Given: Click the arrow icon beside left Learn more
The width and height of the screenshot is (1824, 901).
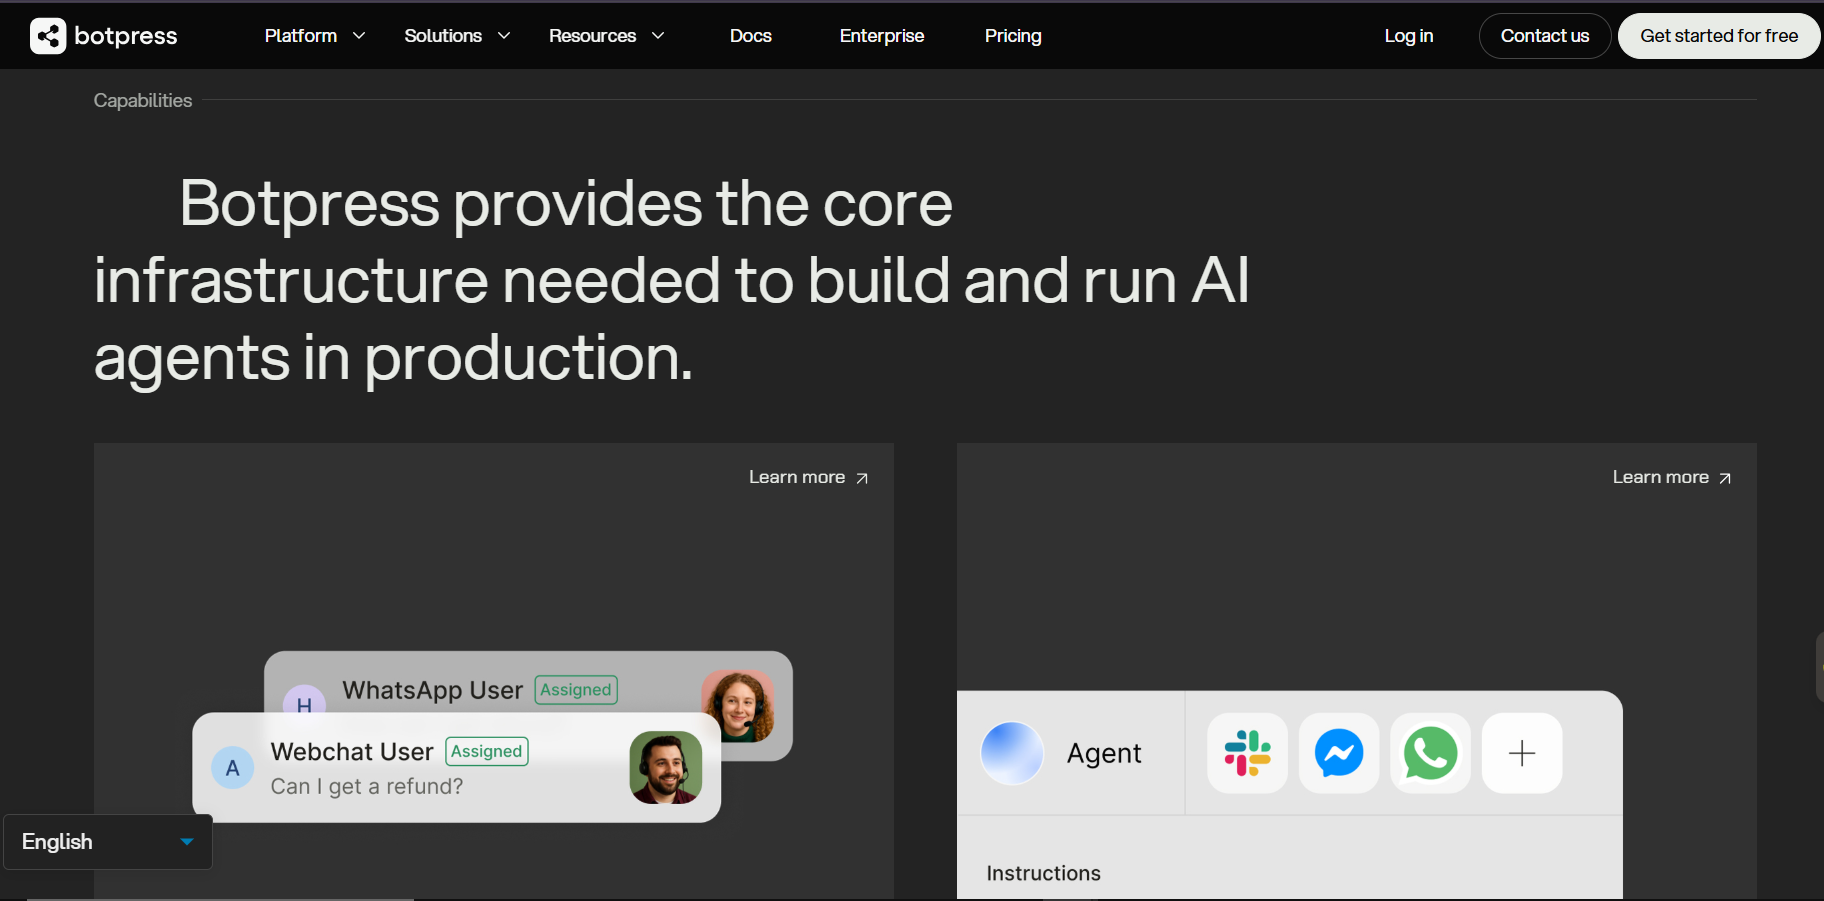Looking at the screenshot, I should (x=862, y=479).
